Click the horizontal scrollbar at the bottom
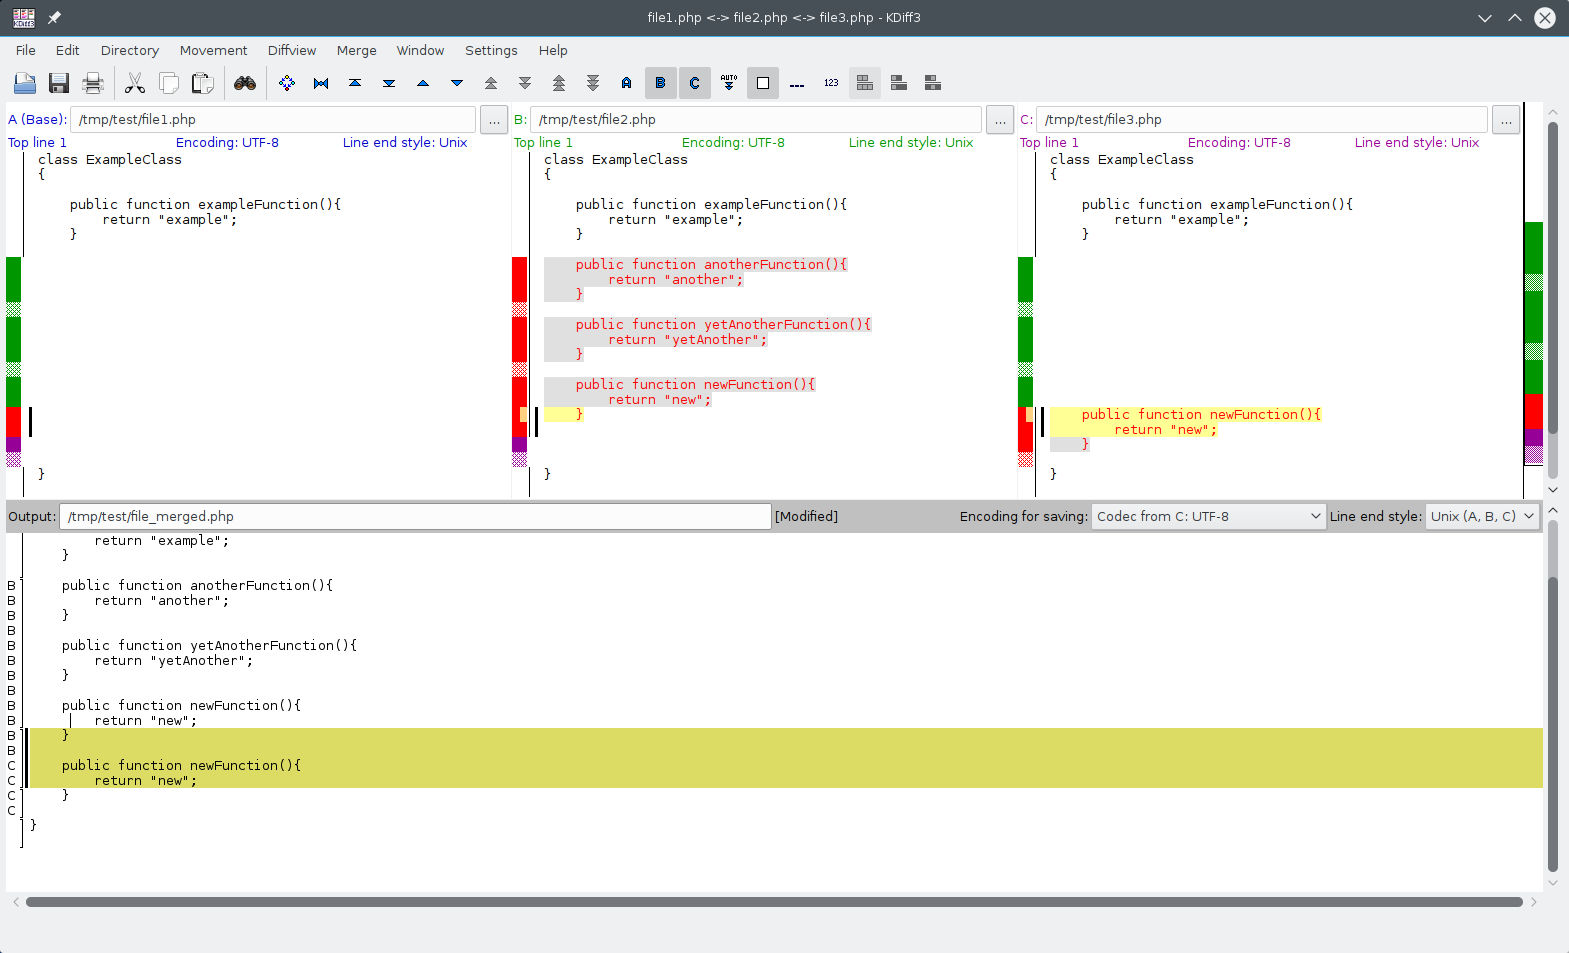The image size is (1569, 953). tap(774, 902)
